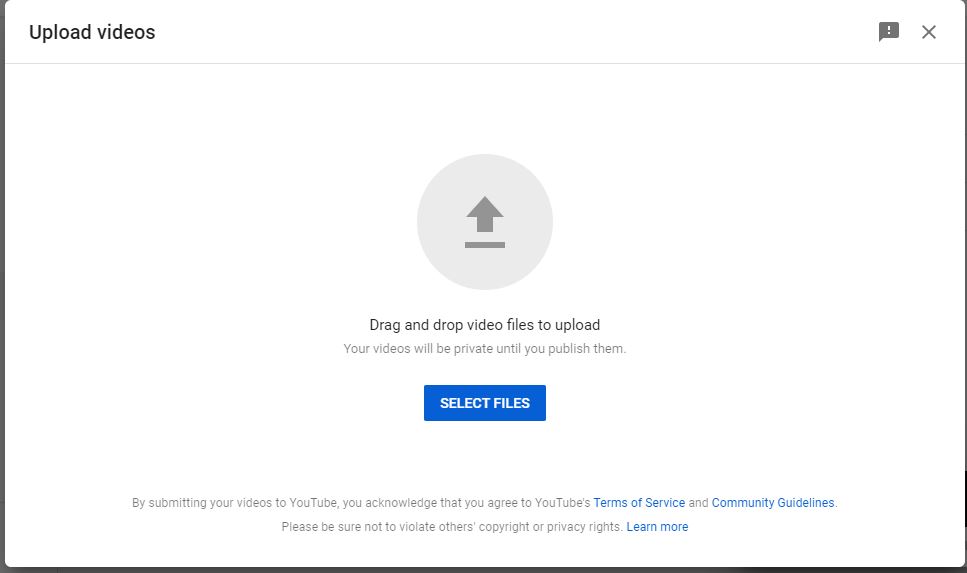
Task: Click the send feedback icon
Action: (889, 31)
